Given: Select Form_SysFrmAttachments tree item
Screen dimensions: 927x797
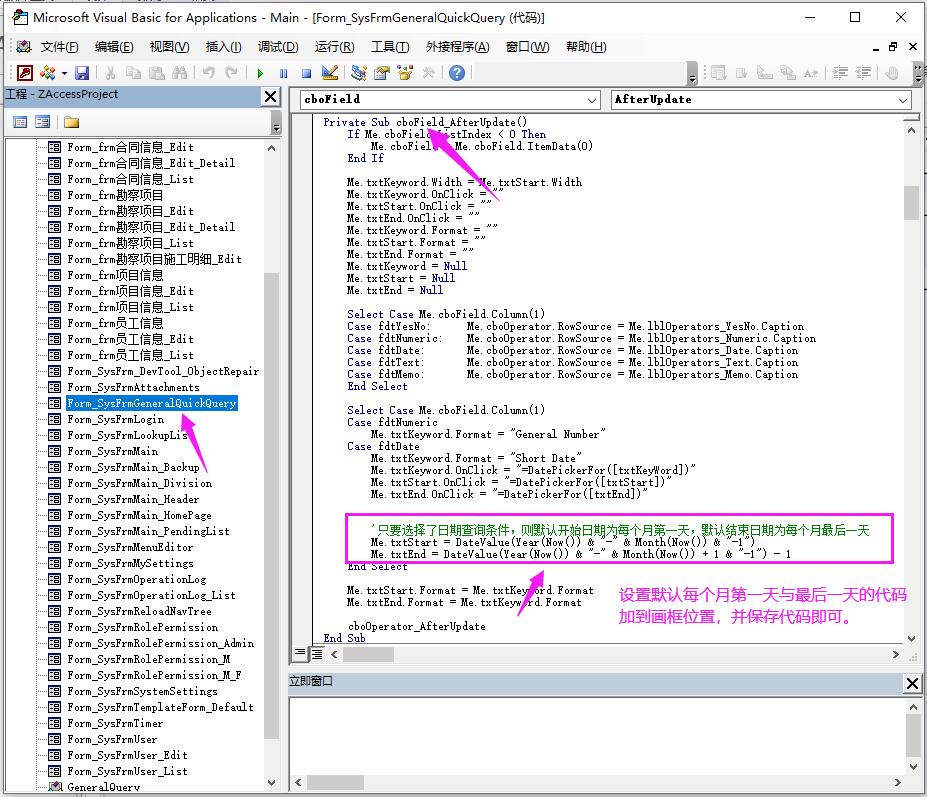Looking at the screenshot, I should (134, 387).
